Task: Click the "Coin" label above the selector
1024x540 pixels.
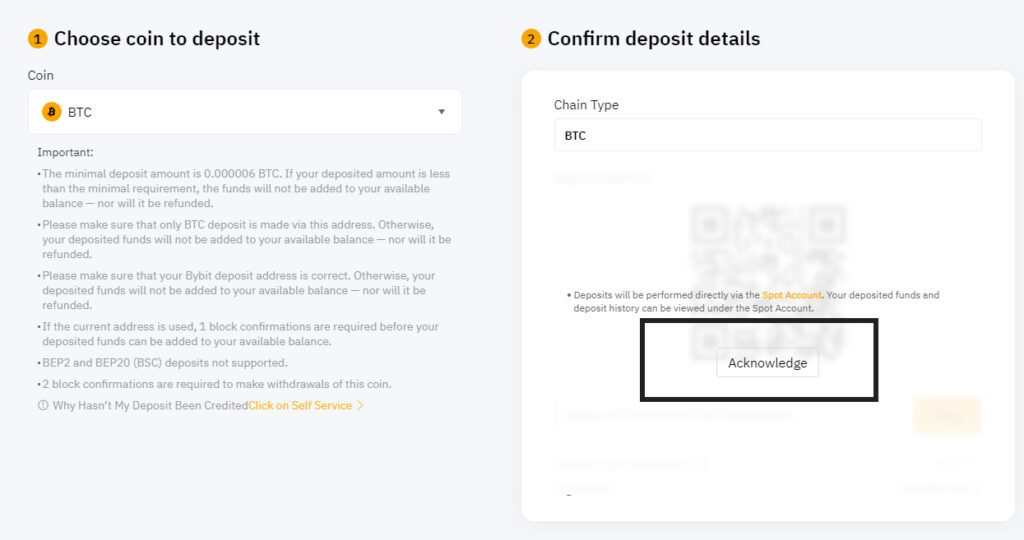Action: point(41,75)
